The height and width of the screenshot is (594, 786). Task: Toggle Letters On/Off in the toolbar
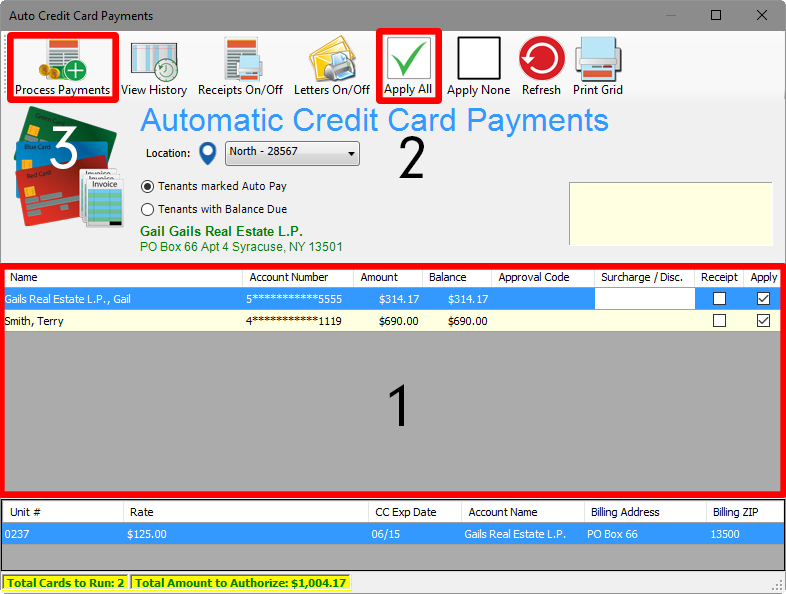pyautogui.click(x=331, y=66)
